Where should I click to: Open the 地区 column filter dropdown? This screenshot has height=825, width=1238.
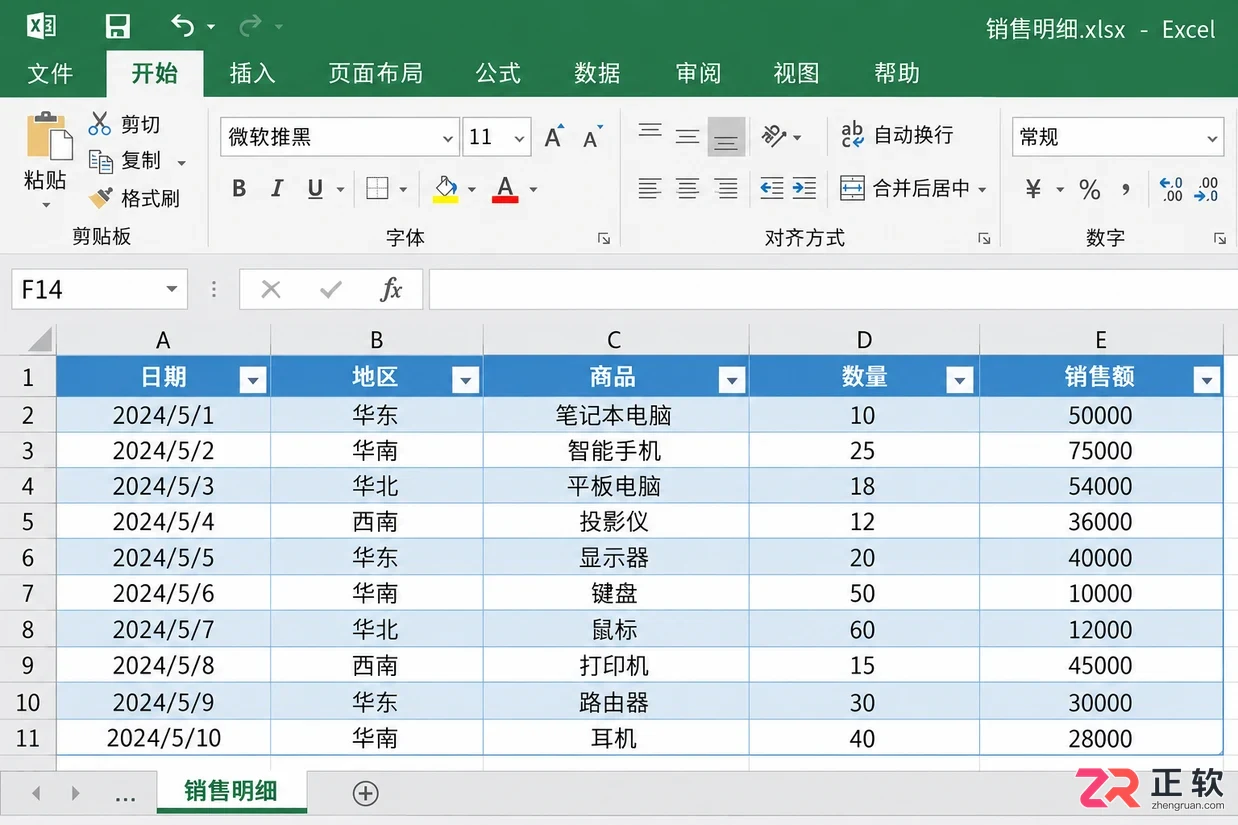click(465, 379)
